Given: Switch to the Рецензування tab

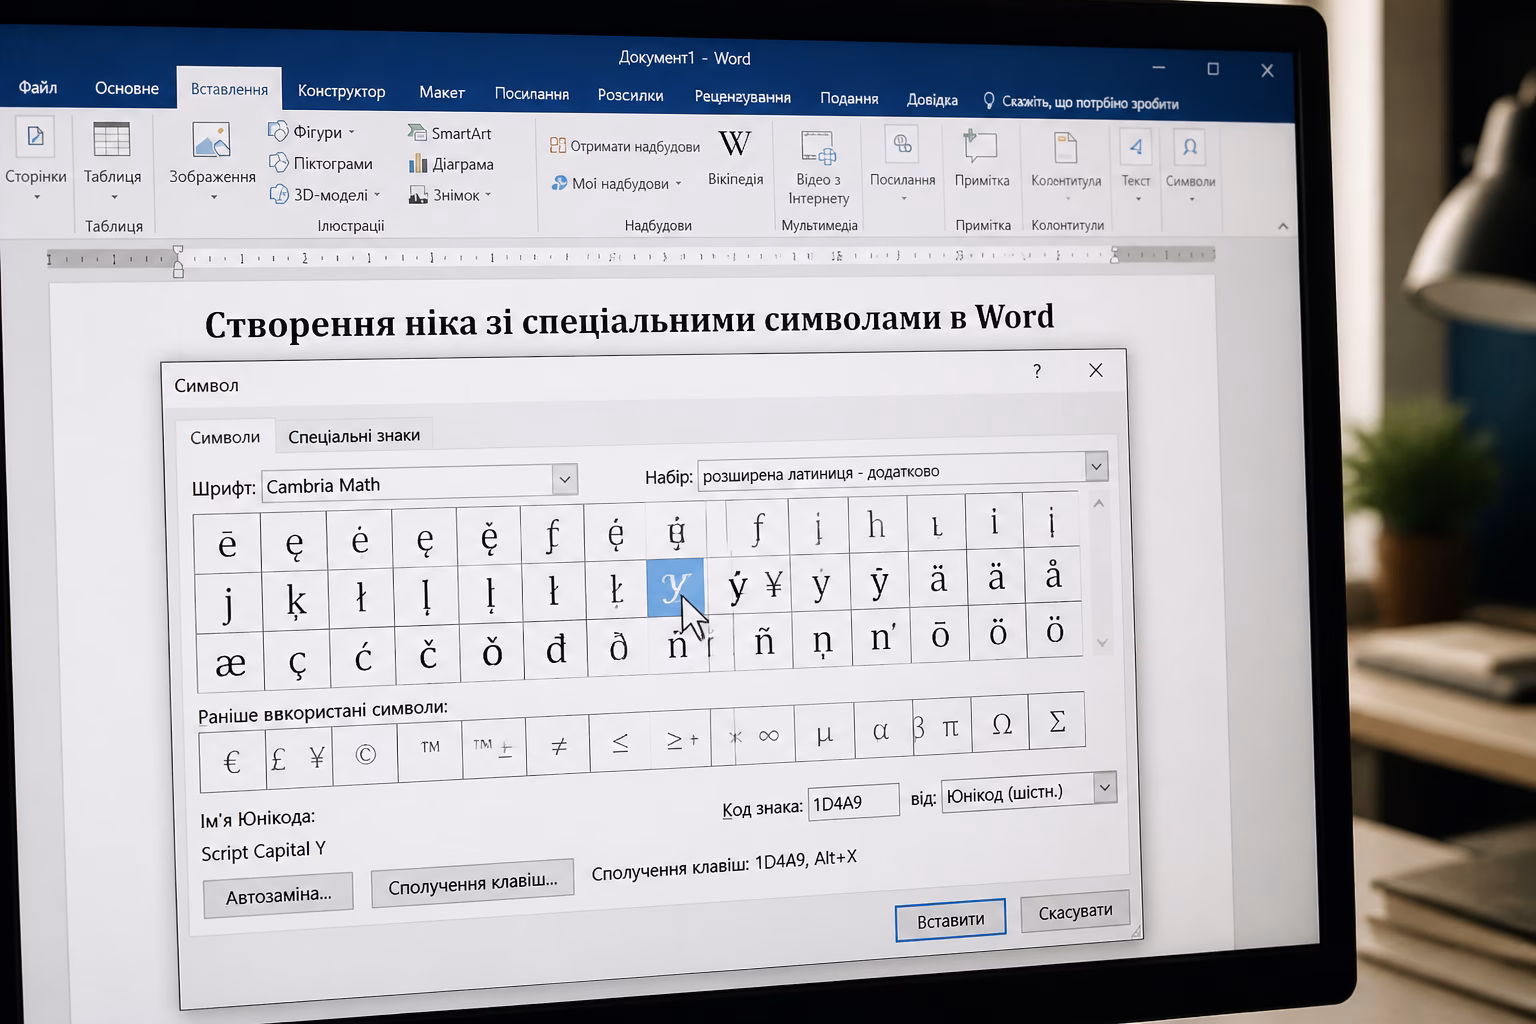Looking at the screenshot, I should (742, 97).
